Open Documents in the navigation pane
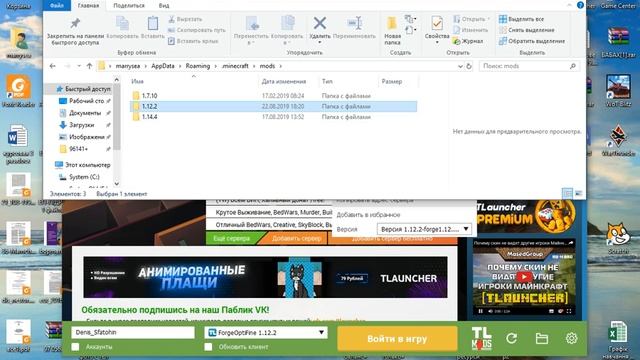Viewport: 640px width, 360px height. (x=84, y=113)
